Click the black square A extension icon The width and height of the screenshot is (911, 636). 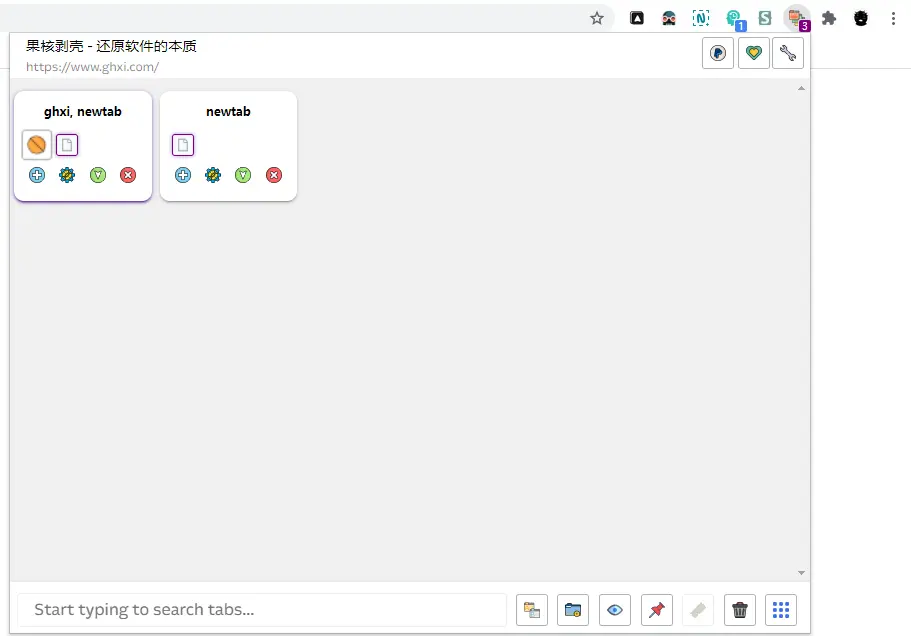point(637,18)
